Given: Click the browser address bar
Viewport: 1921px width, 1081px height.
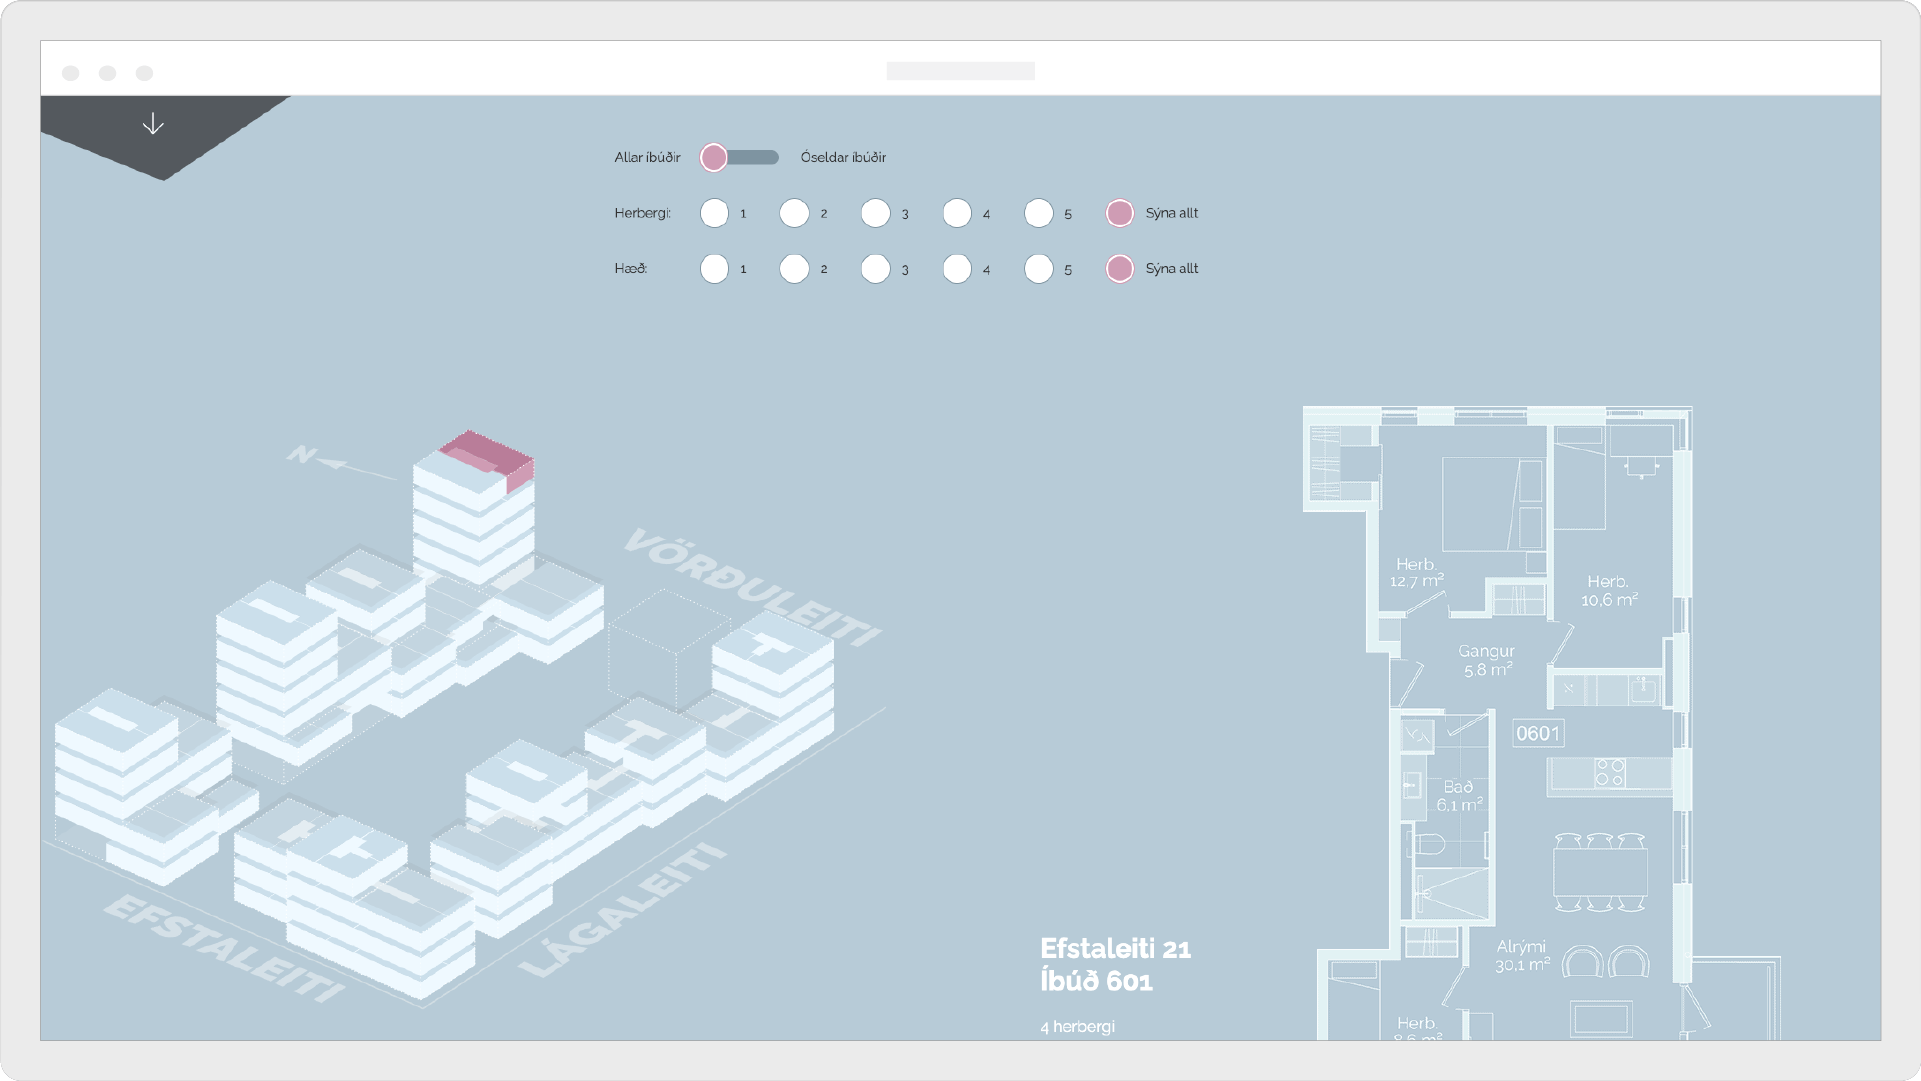Looking at the screenshot, I should coord(960,71).
